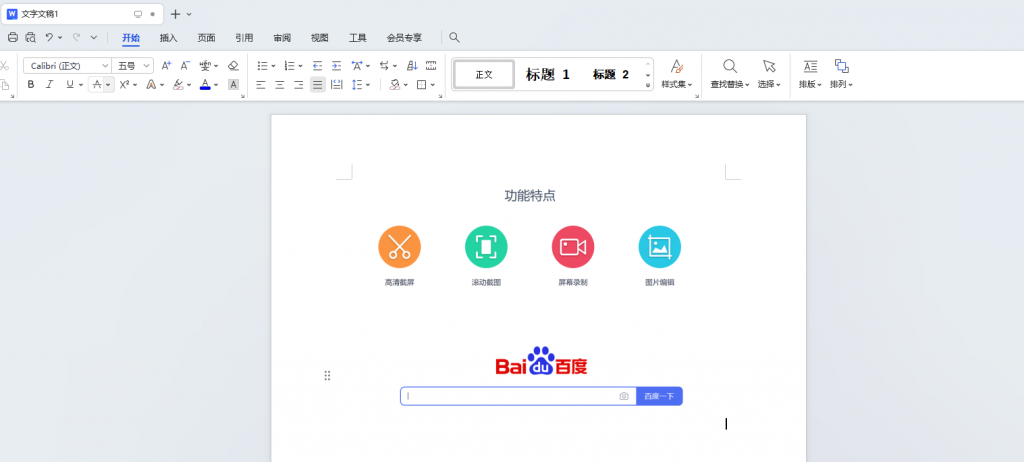Open the 排版 layout menu
The width and height of the screenshot is (1024, 462).
810,74
